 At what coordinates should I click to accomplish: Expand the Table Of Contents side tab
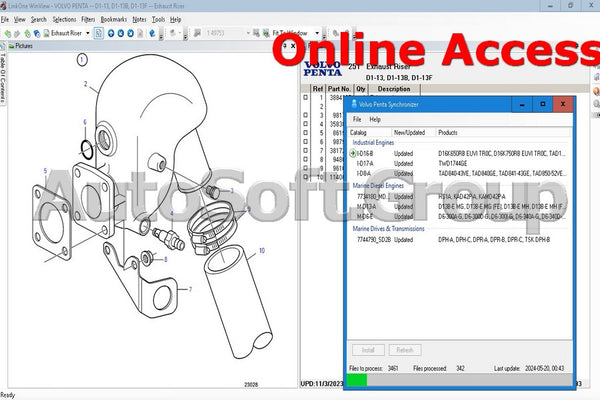[x=3, y=78]
